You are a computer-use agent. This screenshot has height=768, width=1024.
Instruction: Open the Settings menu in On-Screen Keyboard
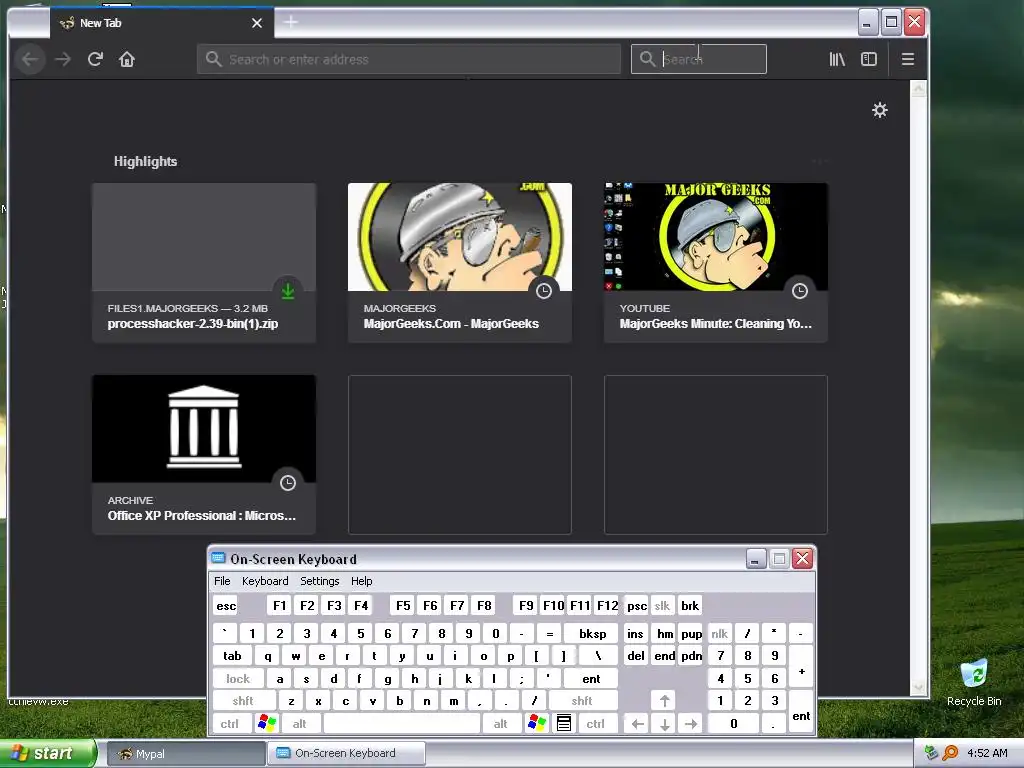click(319, 581)
